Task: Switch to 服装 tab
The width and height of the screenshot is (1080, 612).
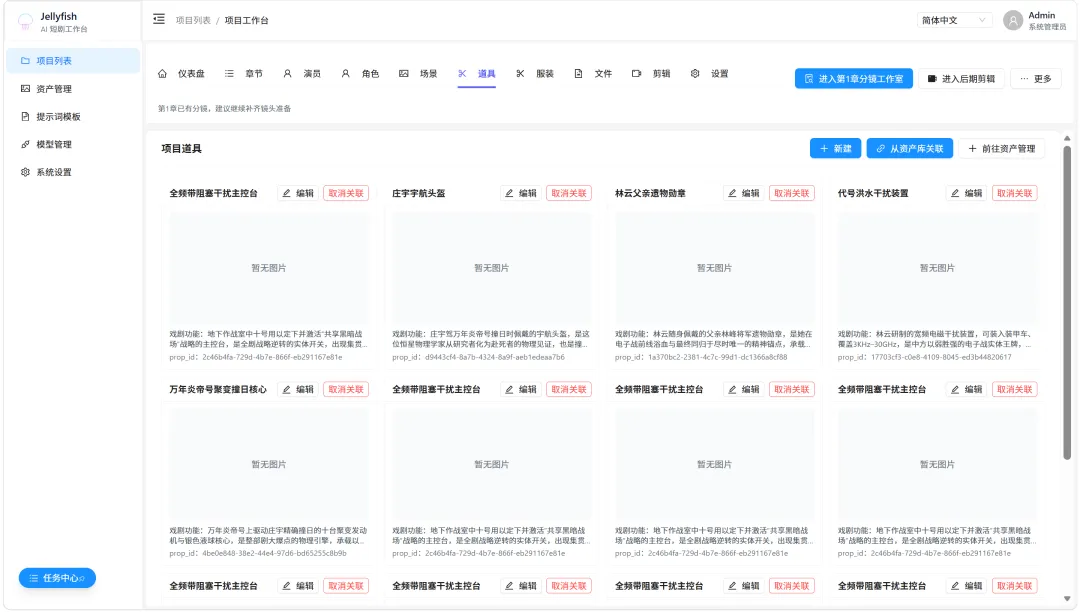Action: pyautogui.click(x=535, y=74)
